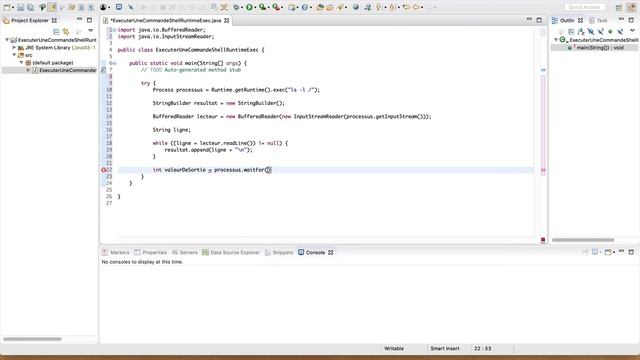Click the 'String ligne;' code line

(171, 130)
